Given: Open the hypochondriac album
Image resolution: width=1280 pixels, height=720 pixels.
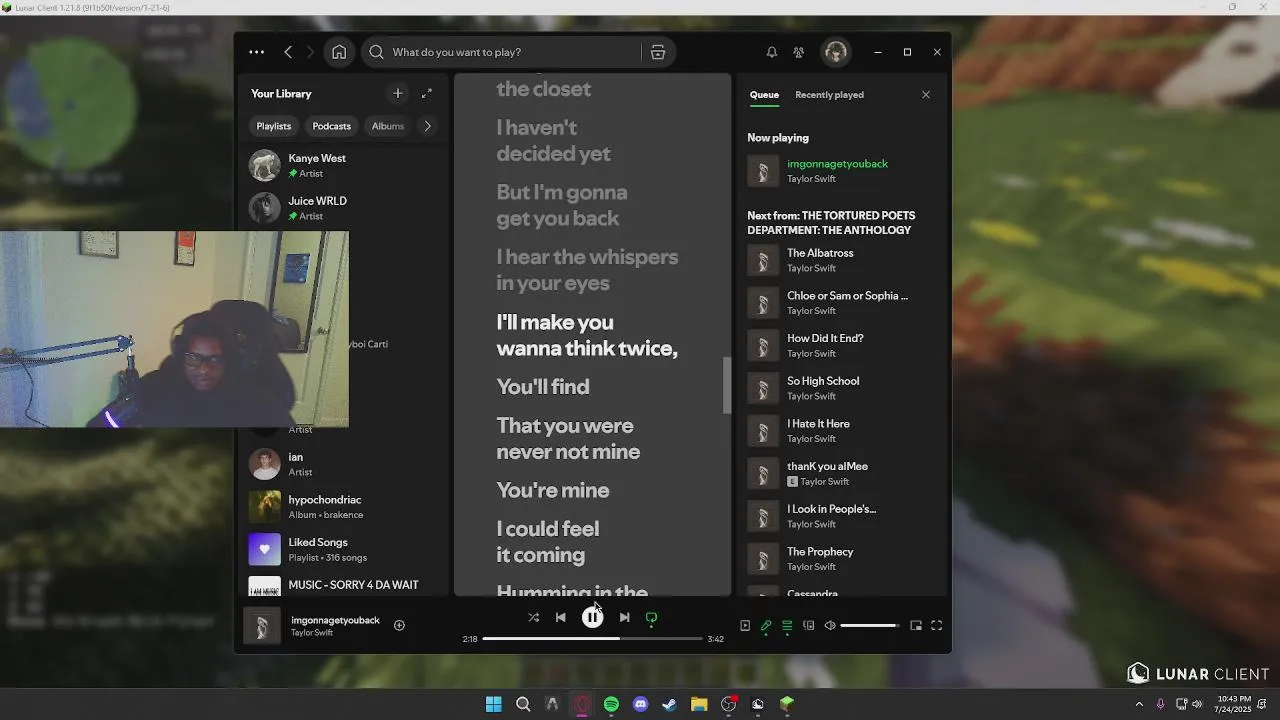Looking at the screenshot, I should tap(343, 507).
